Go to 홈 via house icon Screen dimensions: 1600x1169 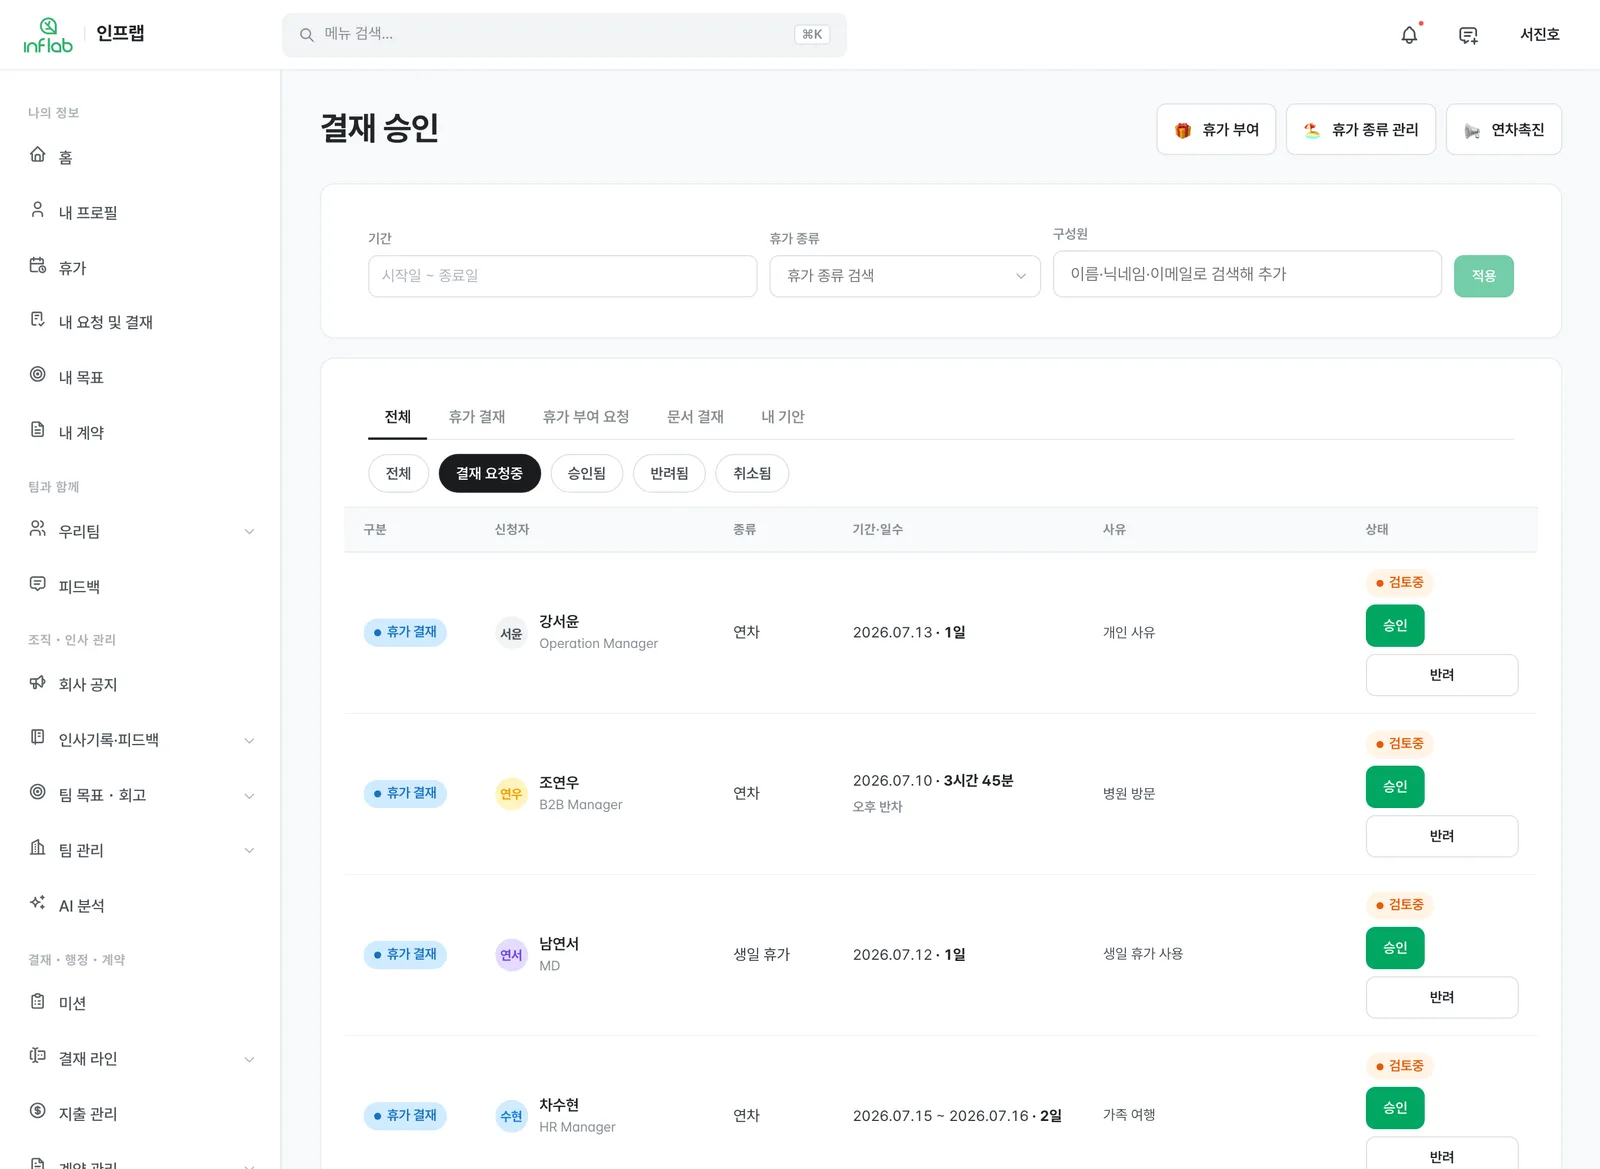[38, 154]
